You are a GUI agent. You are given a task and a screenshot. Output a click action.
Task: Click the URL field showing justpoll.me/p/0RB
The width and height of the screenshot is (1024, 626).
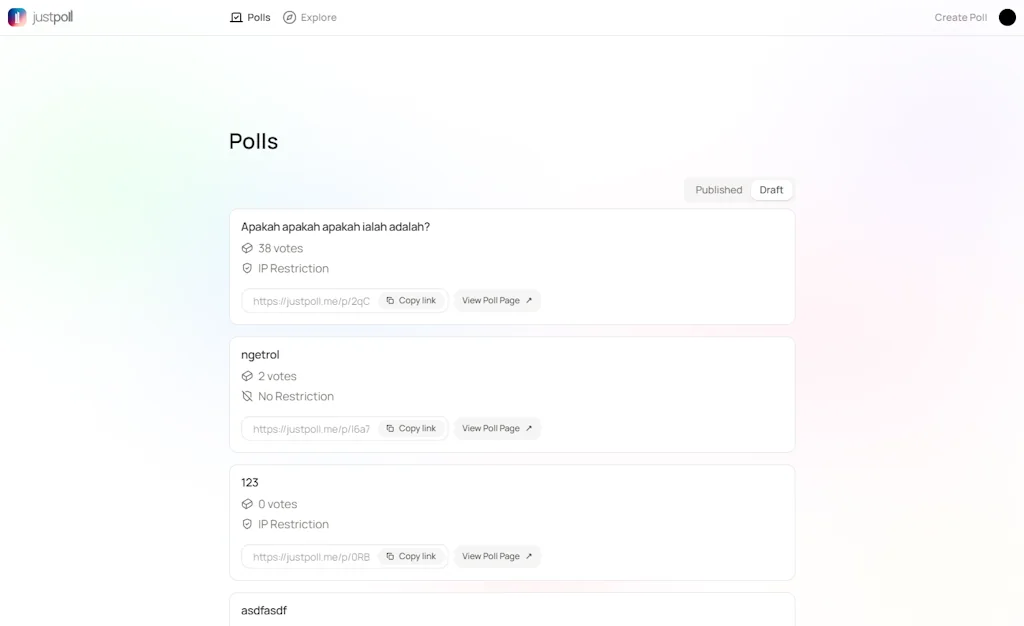click(310, 556)
